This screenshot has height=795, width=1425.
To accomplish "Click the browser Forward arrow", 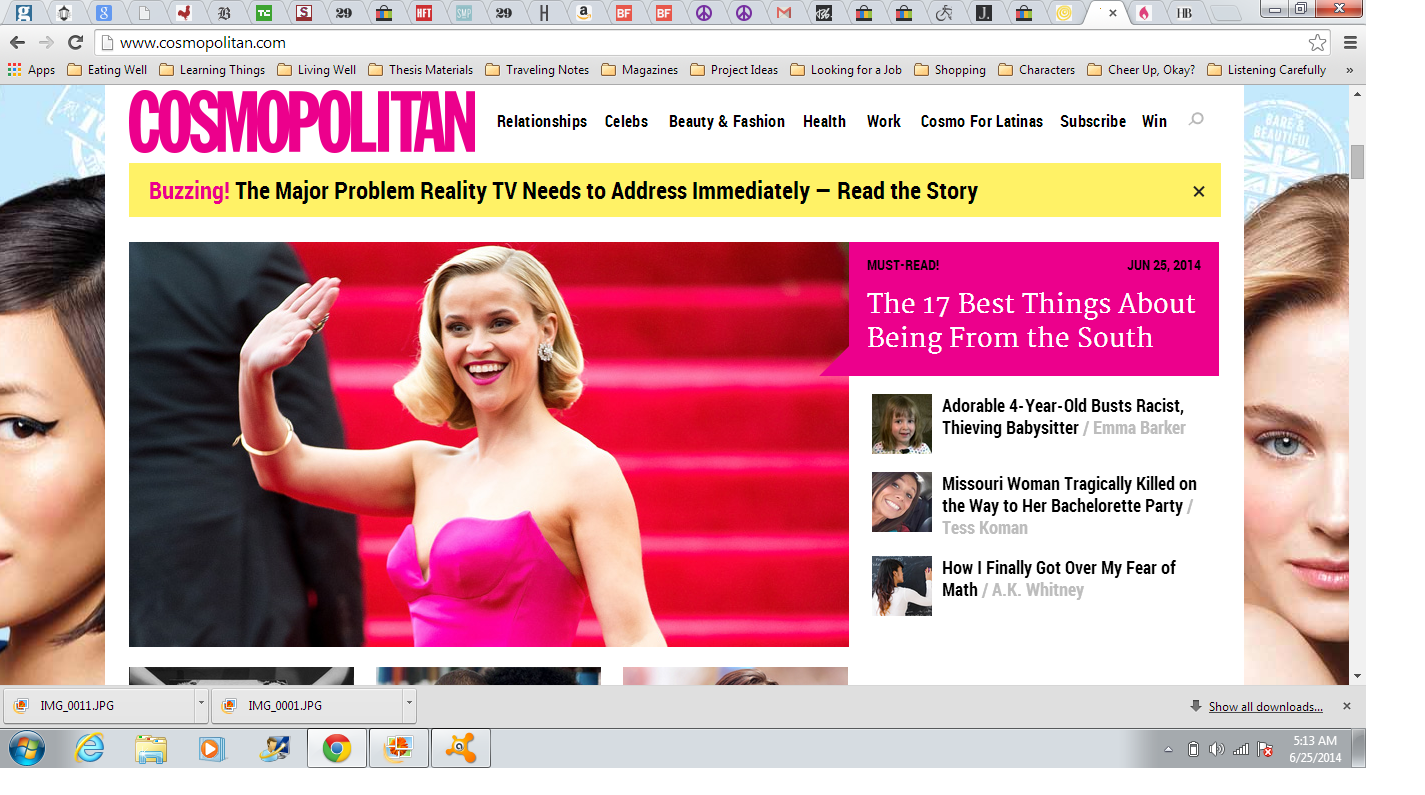I will point(46,42).
